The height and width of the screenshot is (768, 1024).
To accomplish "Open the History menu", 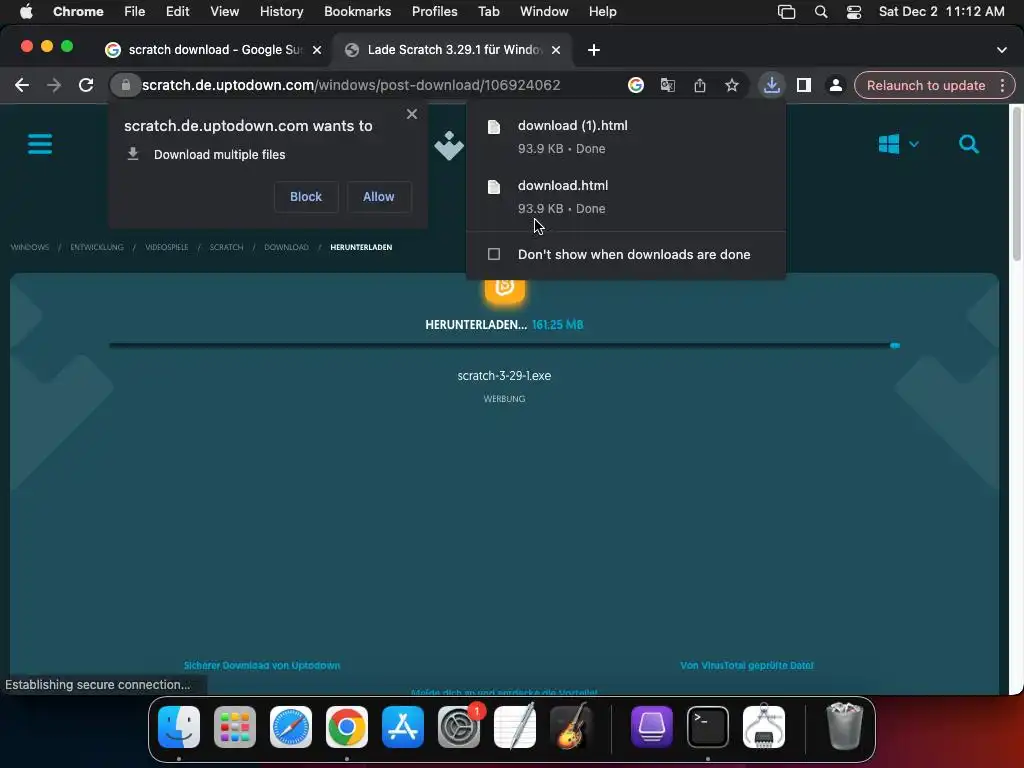I will pyautogui.click(x=281, y=12).
